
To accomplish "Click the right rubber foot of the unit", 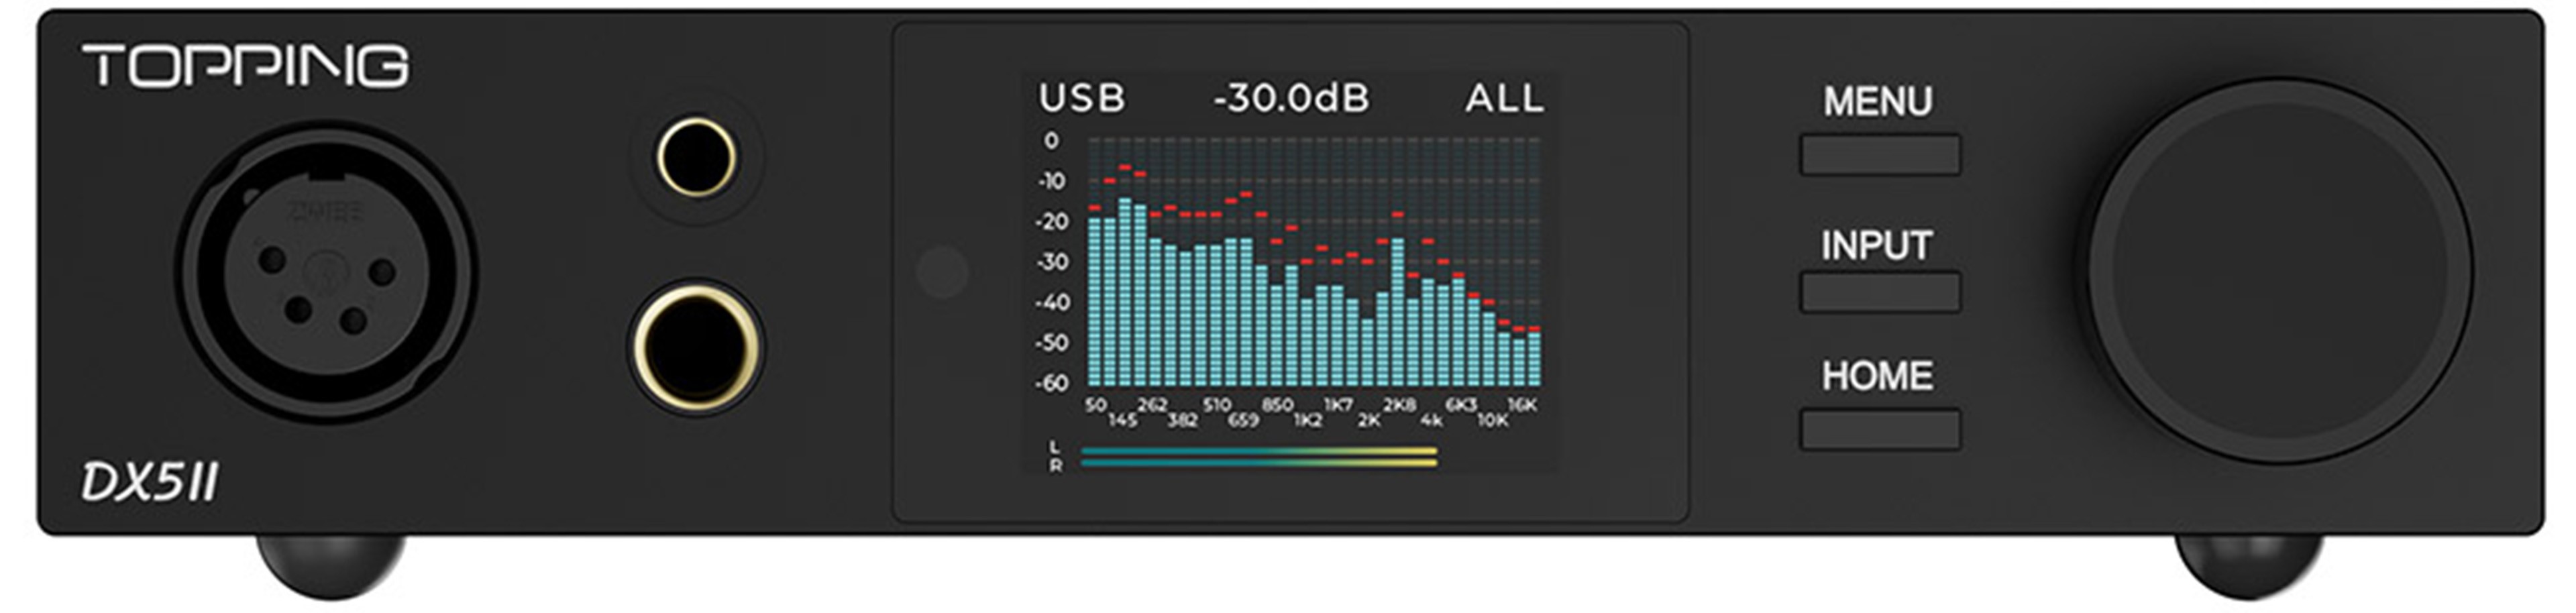I will click(x=2249, y=565).
